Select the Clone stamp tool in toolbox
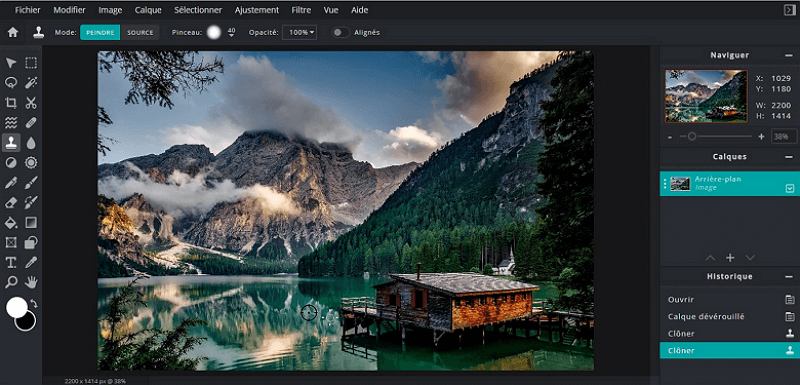The height and width of the screenshot is (385, 800). click(11, 143)
